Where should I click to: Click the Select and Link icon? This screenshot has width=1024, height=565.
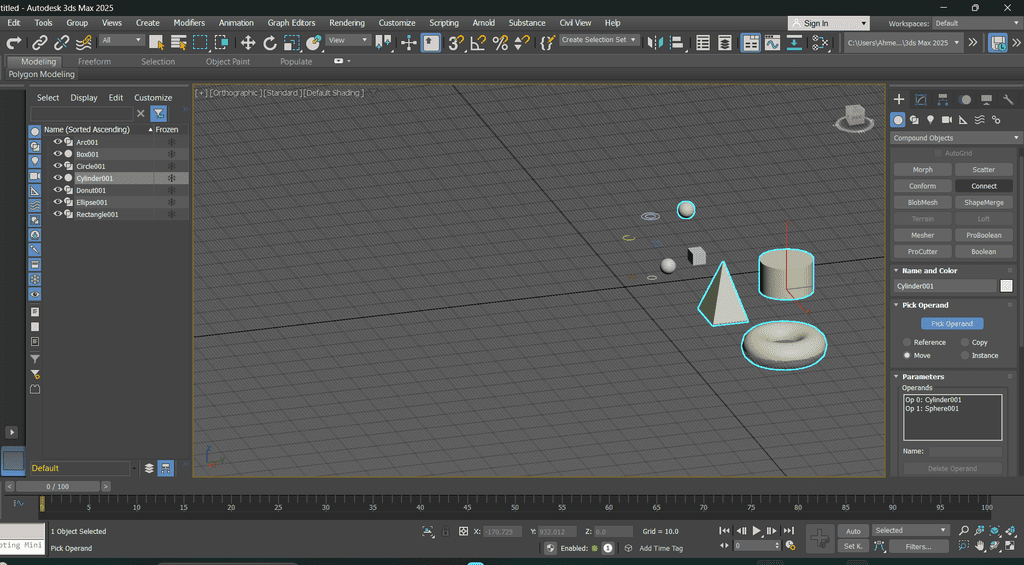[x=40, y=43]
